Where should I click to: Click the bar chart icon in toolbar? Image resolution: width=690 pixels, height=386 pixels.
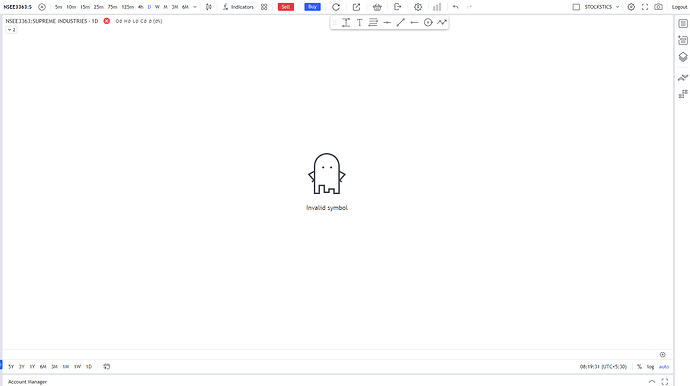pos(437,7)
